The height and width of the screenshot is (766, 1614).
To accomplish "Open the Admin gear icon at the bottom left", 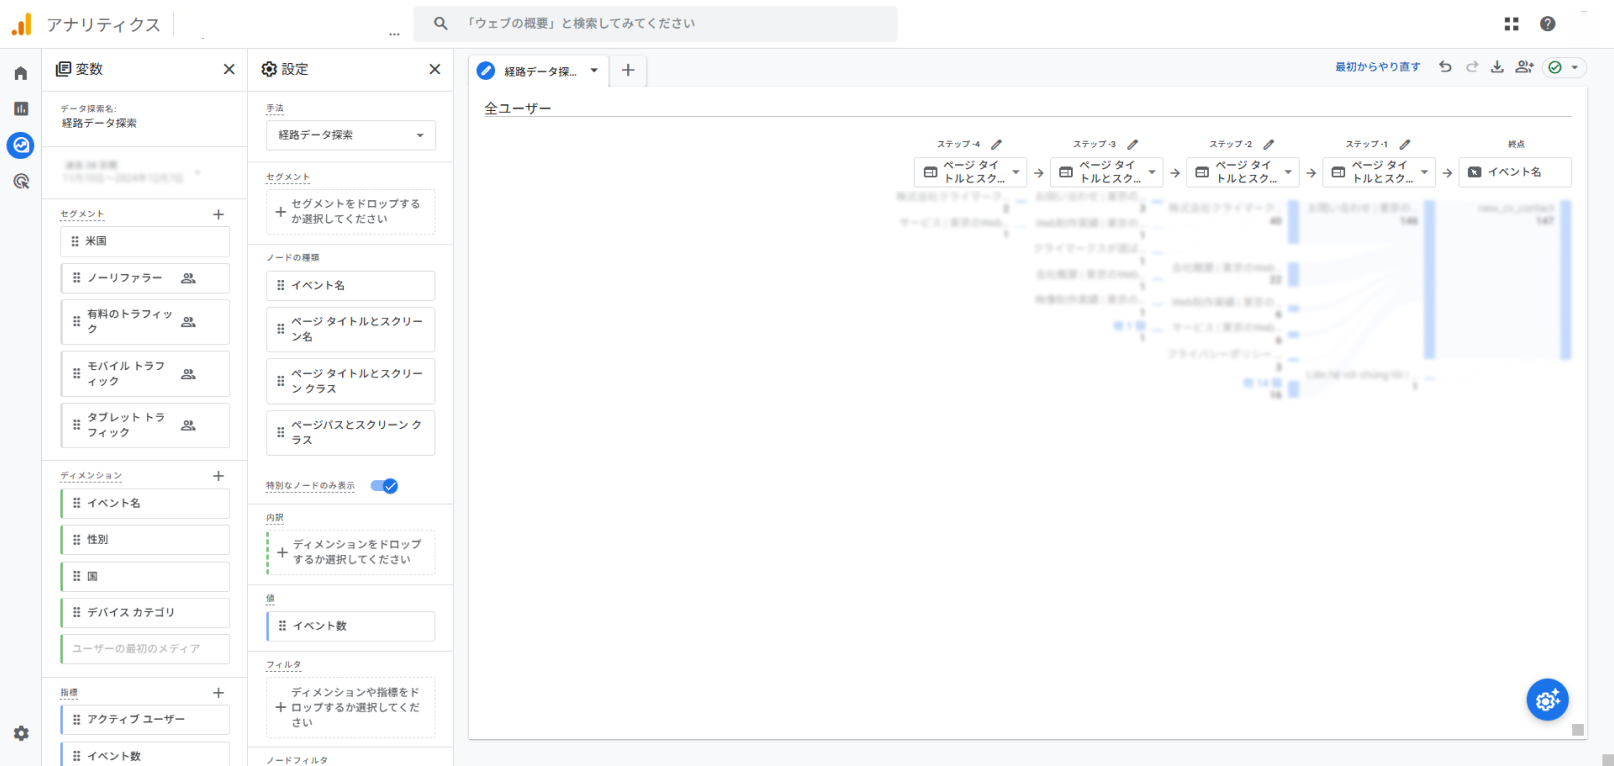I will [x=21, y=733].
